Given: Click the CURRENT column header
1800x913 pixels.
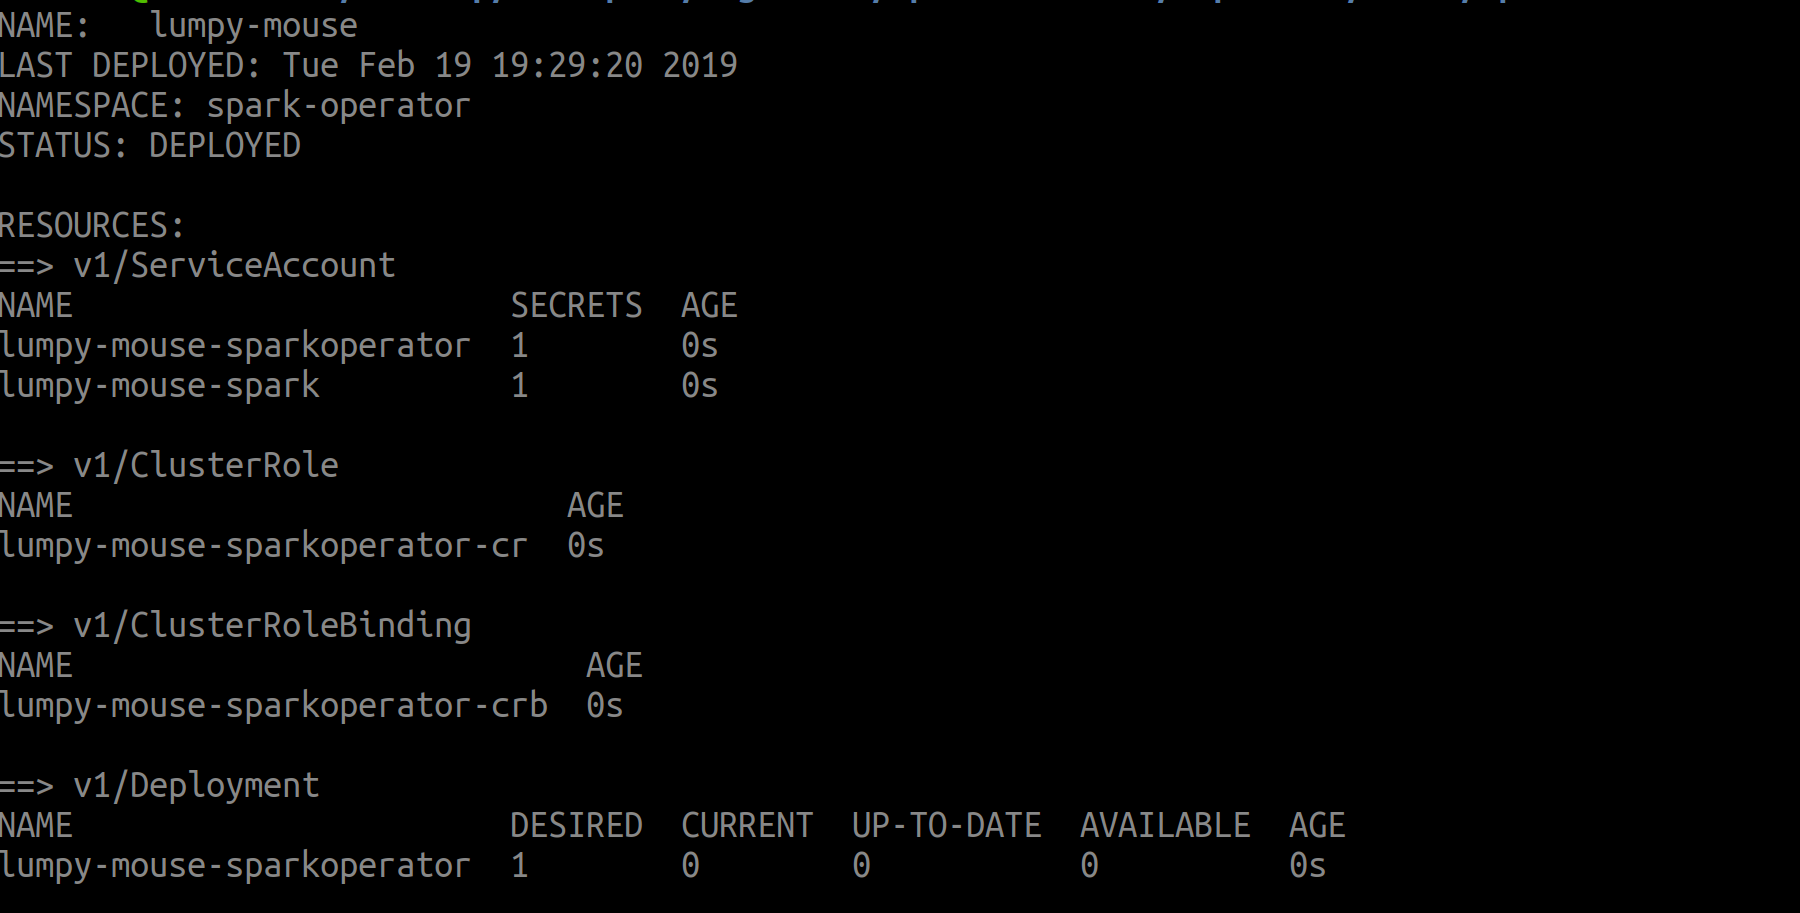Looking at the screenshot, I should tap(747, 824).
